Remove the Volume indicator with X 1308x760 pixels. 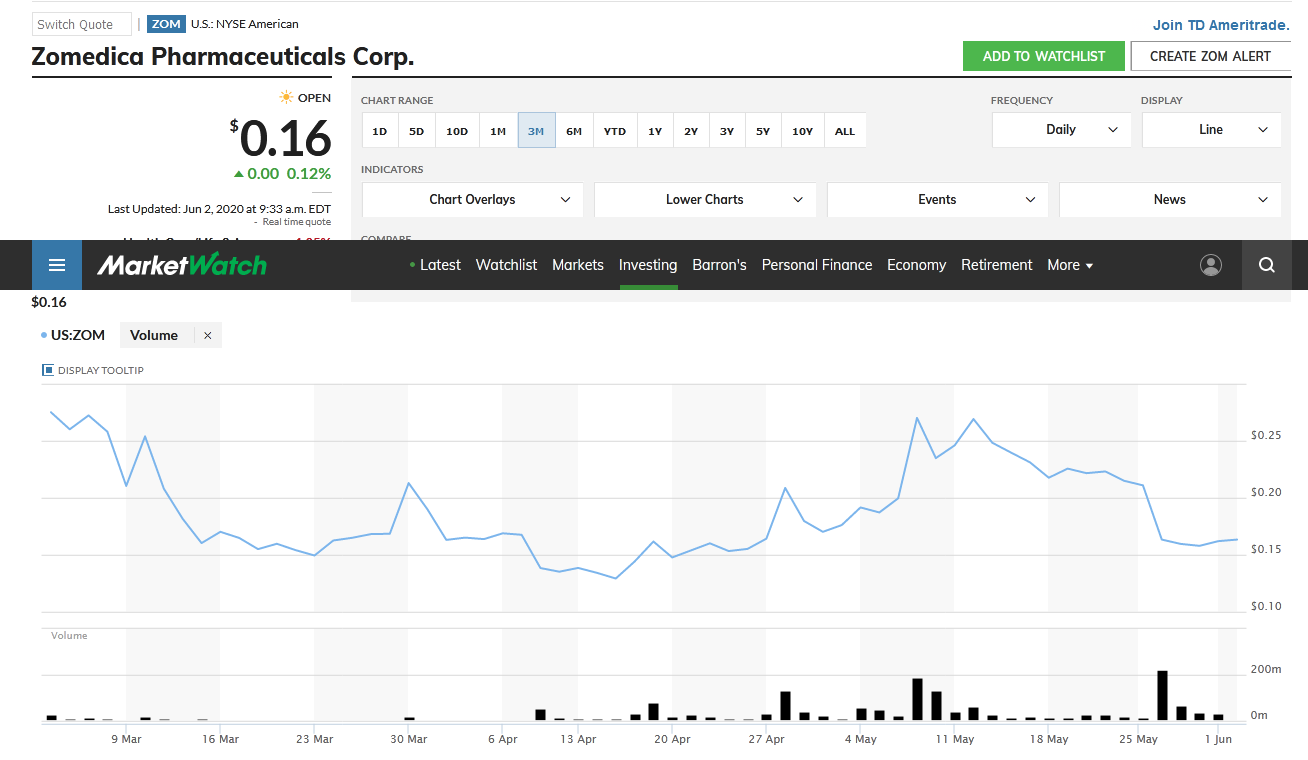[208, 336]
